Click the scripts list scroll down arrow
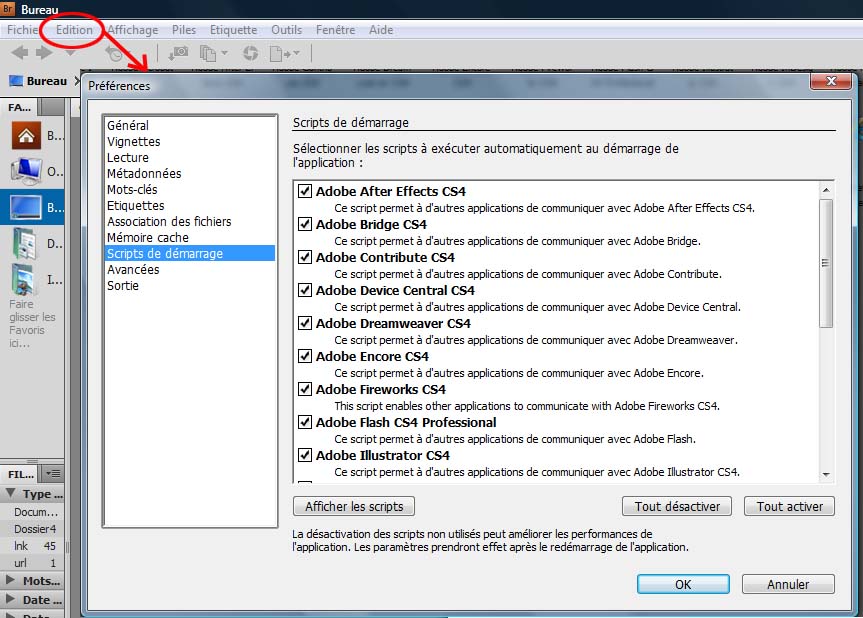Screen dimensions: 863x618 (x=826, y=474)
